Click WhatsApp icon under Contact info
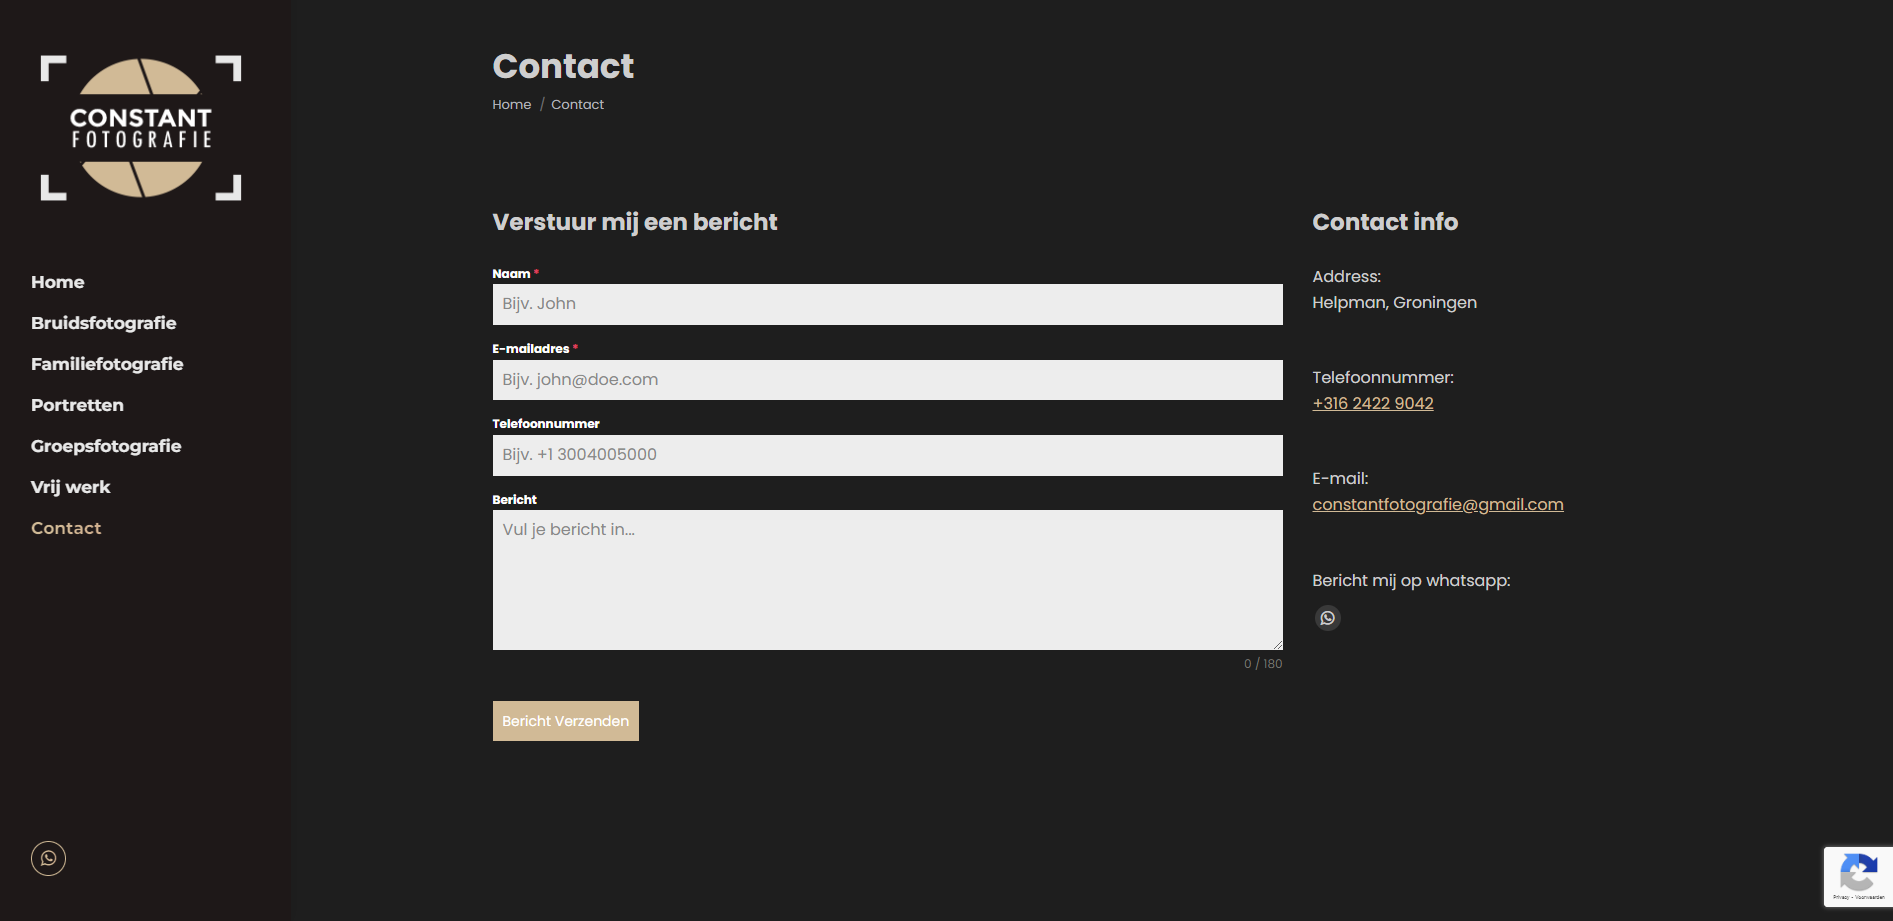1893x921 pixels. point(1327,618)
